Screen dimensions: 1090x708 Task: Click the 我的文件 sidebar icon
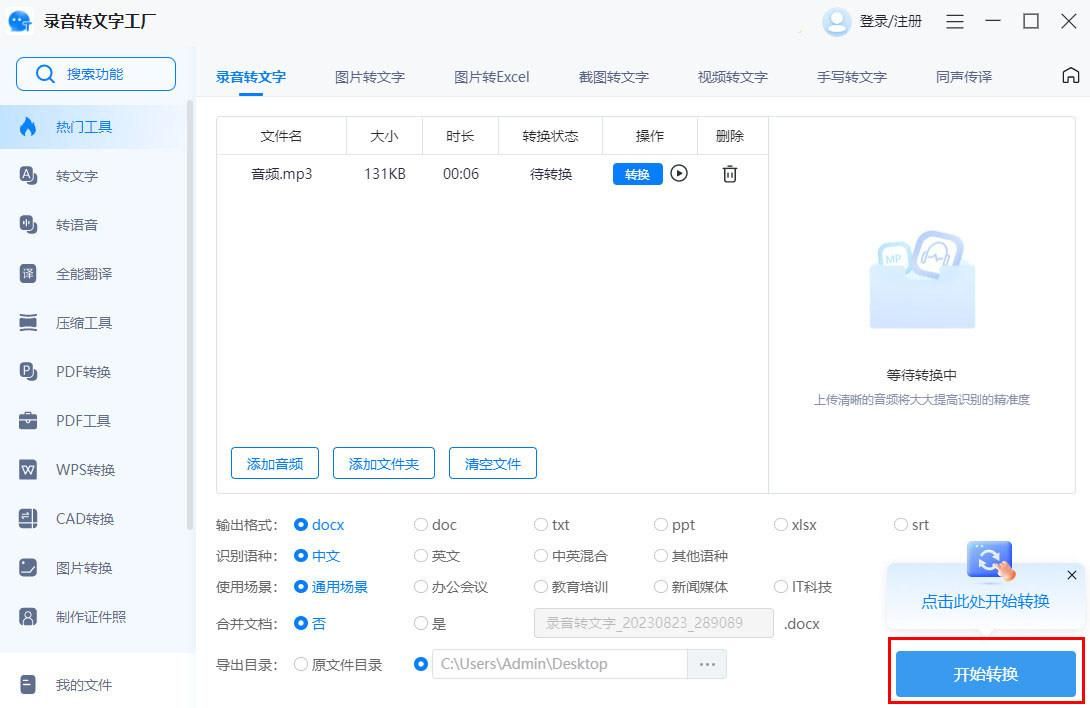[28, 684]
